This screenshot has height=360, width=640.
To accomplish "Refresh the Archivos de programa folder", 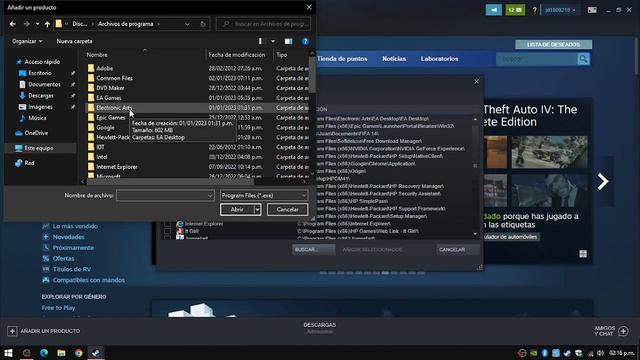I will (x=202, y=24).
